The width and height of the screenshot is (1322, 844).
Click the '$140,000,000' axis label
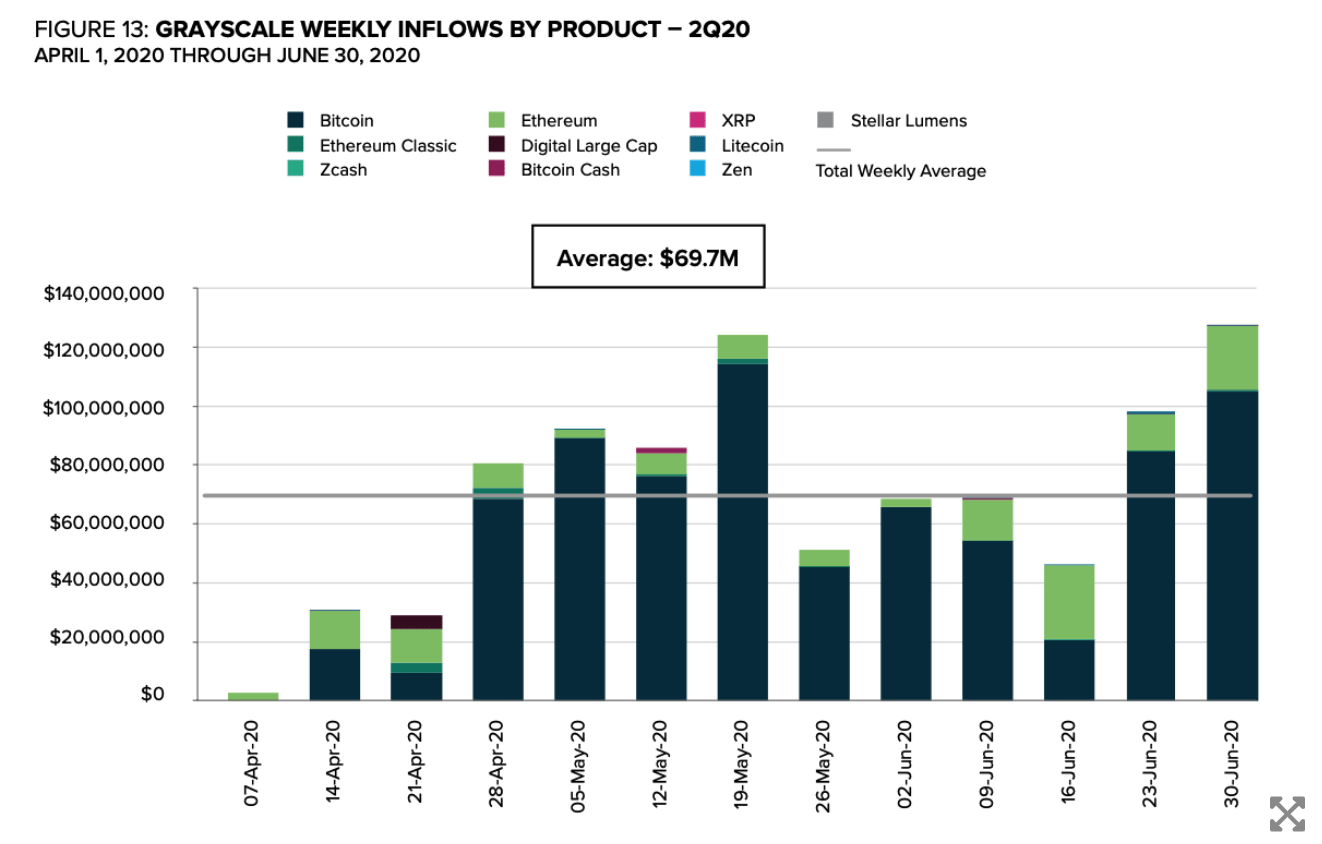click(104, 294)
